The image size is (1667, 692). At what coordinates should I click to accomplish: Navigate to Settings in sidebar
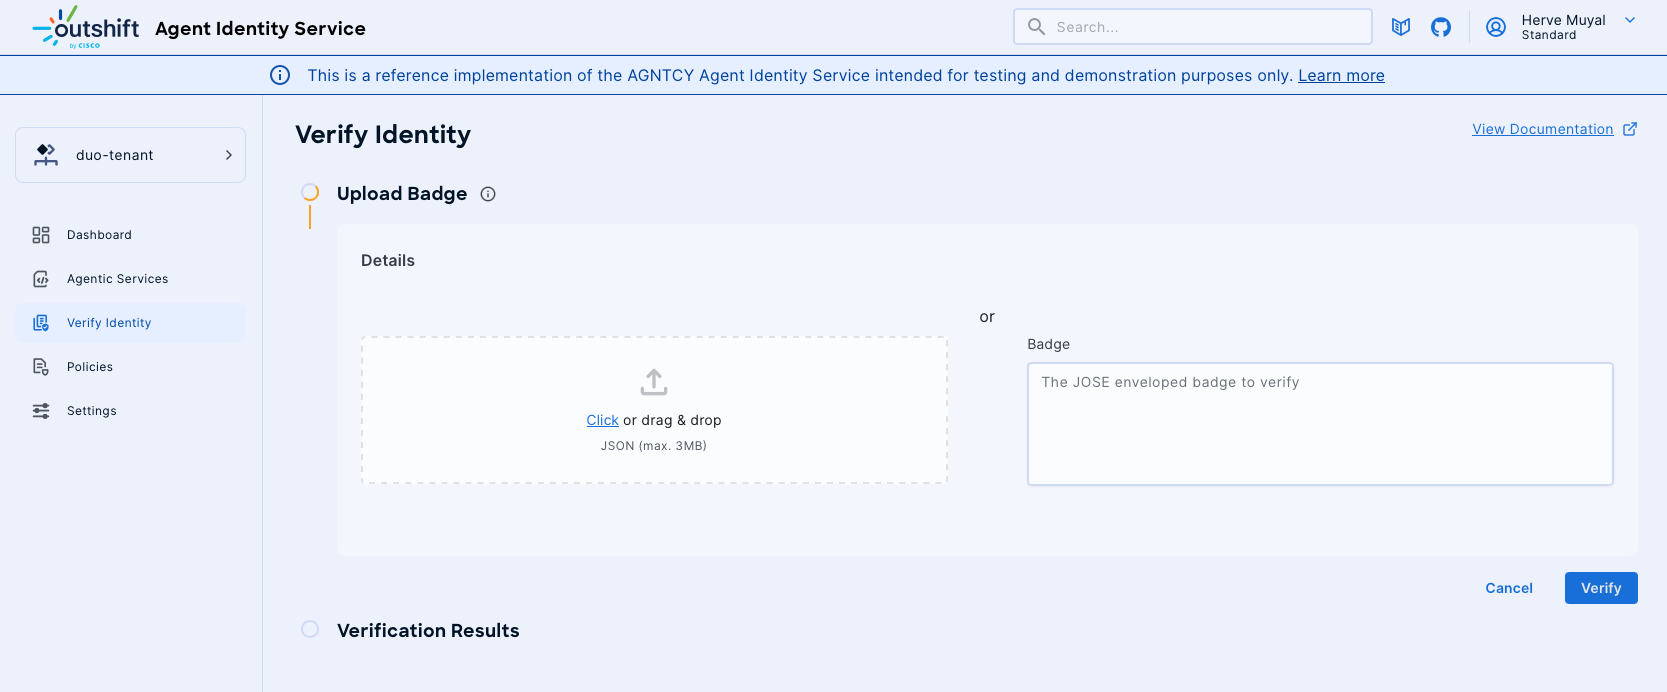coord(92,411)
